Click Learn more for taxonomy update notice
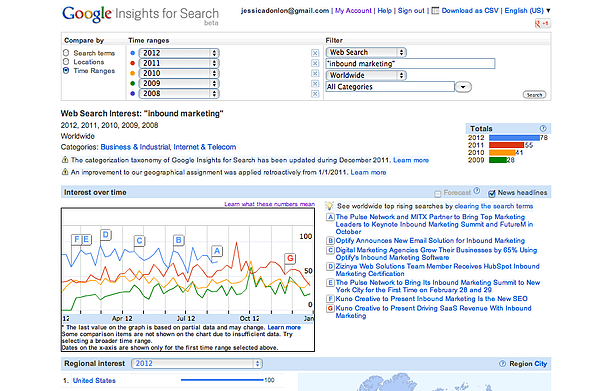This screenshot has width=600, height=391. [411, 160]
